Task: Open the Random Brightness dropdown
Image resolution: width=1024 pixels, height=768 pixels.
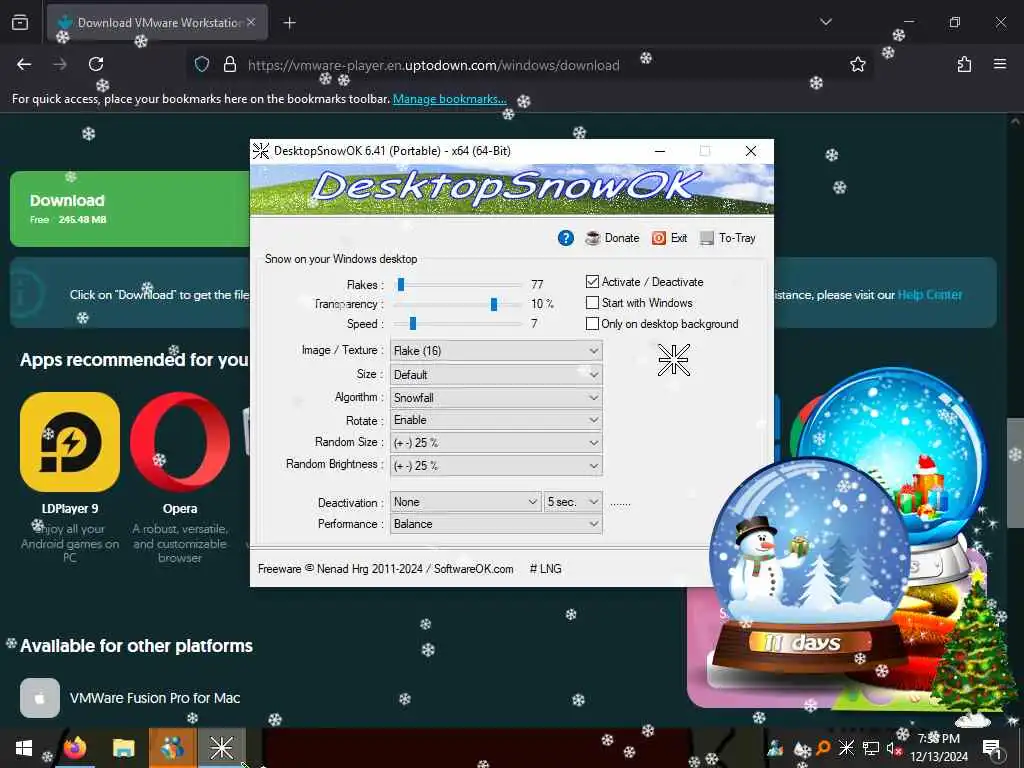Action: coord(496,466)
